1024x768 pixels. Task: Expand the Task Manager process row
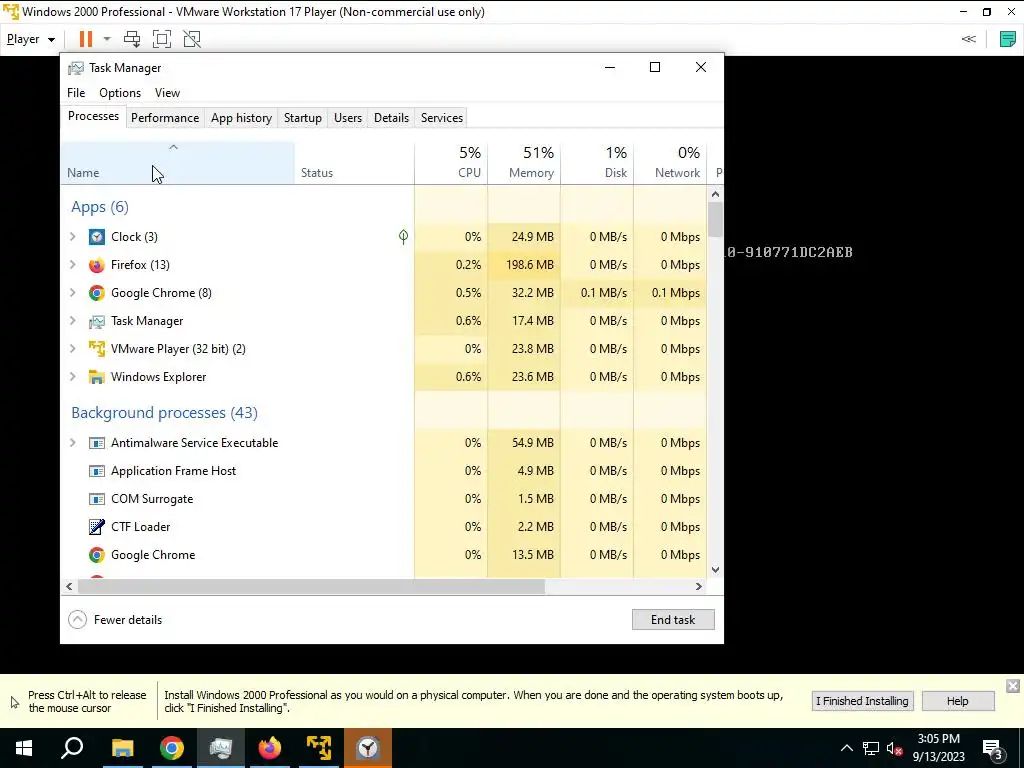(72, 321)
